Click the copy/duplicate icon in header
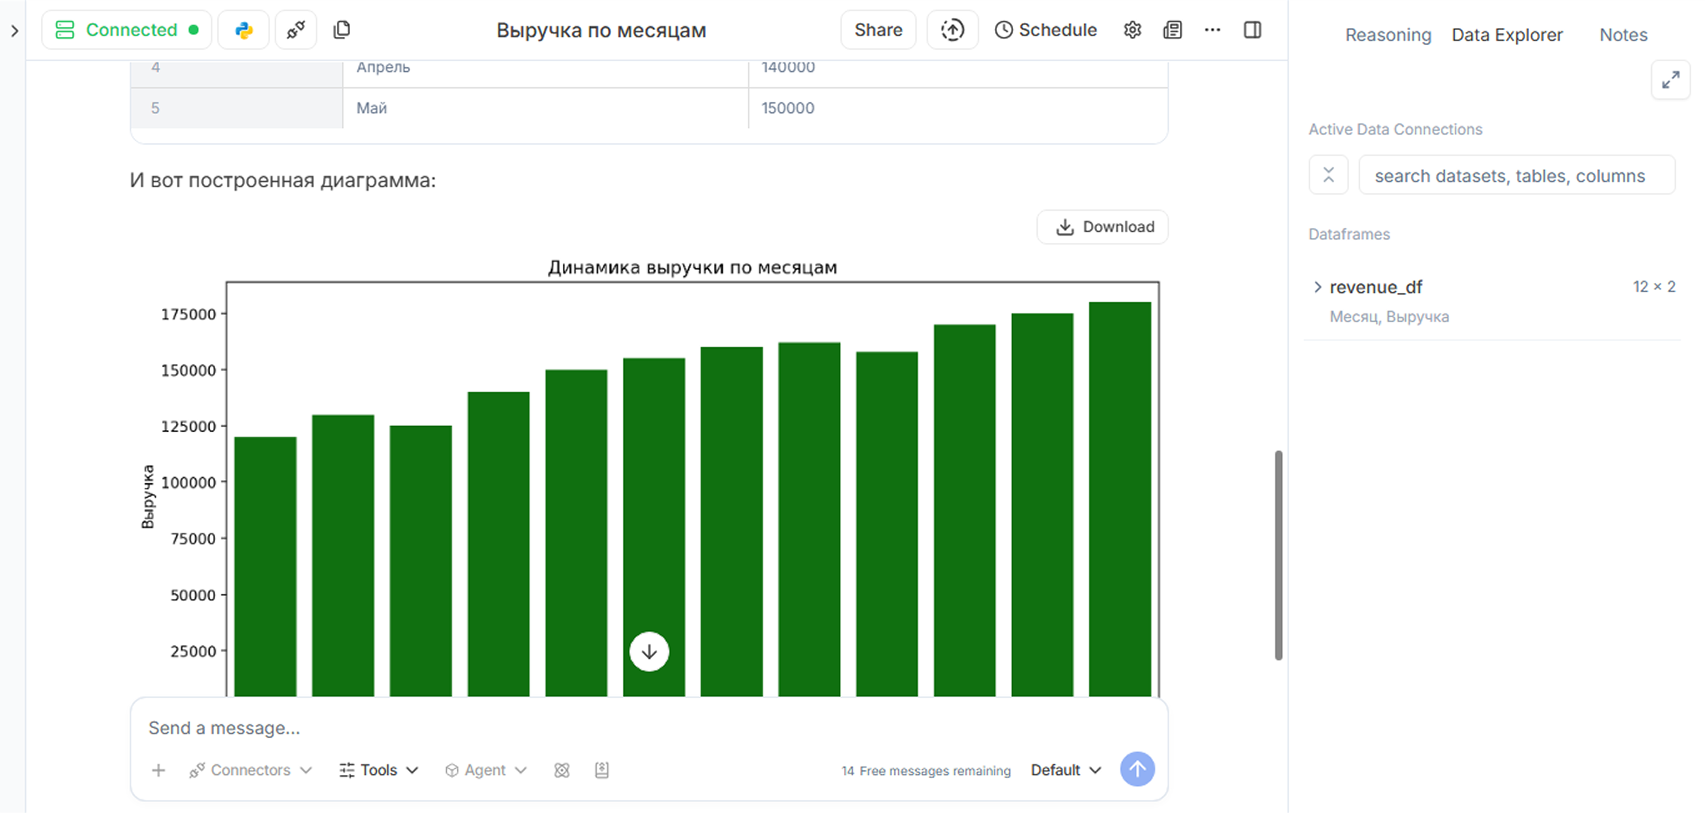 342,30
